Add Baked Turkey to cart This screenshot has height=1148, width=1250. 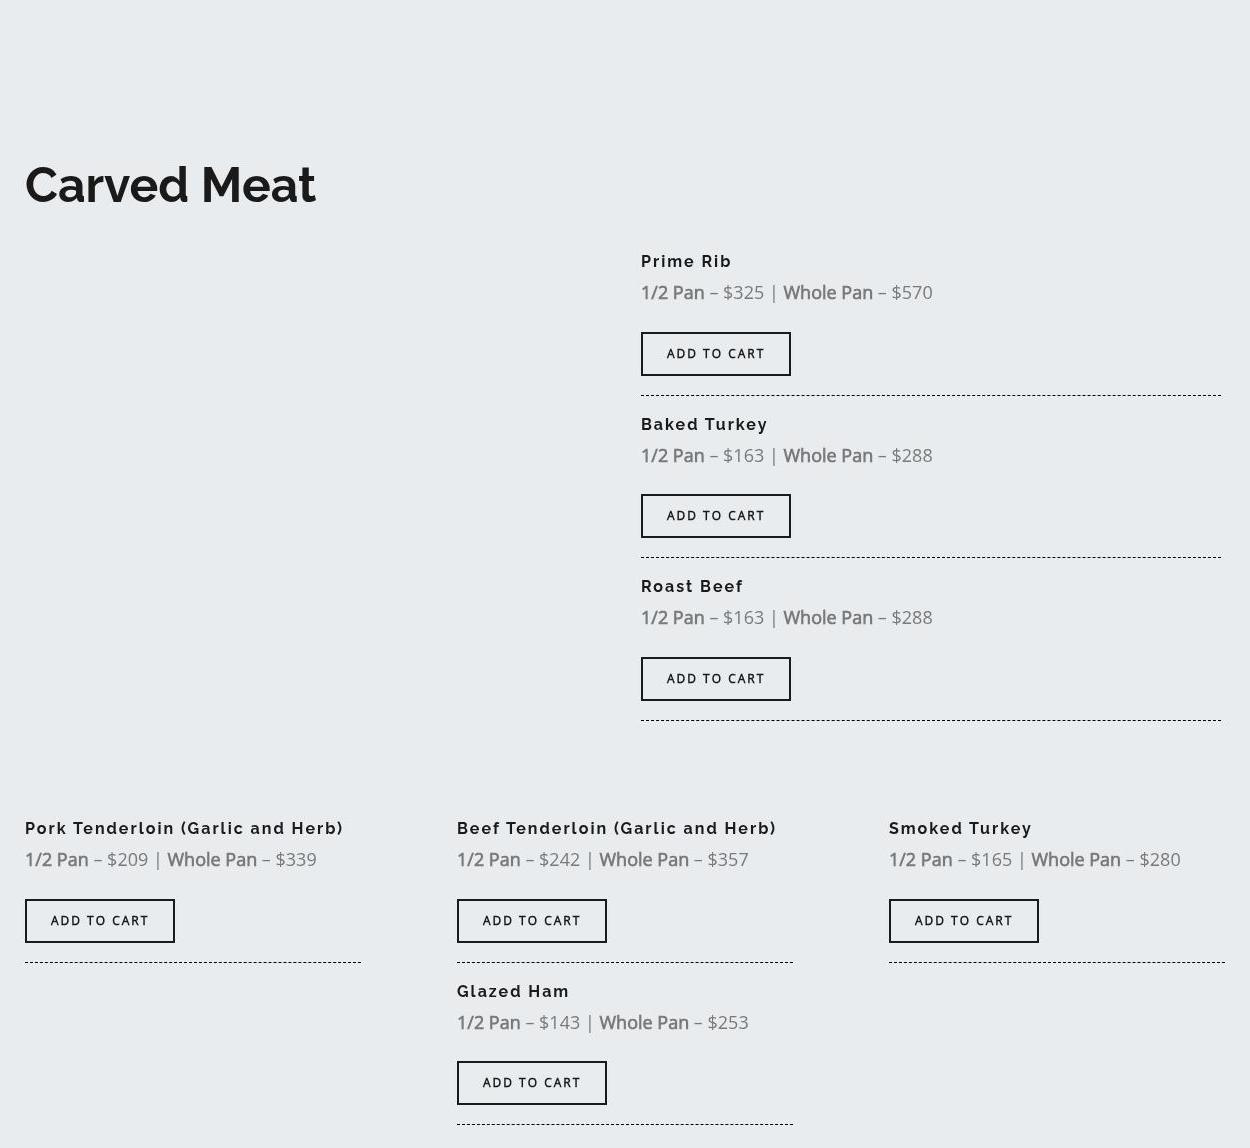coord(715,516)
